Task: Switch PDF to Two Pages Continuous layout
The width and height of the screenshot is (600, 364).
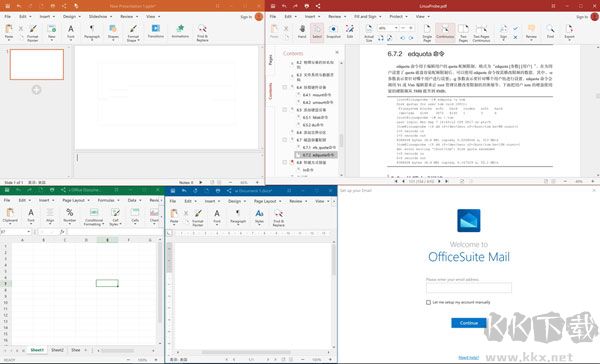Action: coord(481,33)
